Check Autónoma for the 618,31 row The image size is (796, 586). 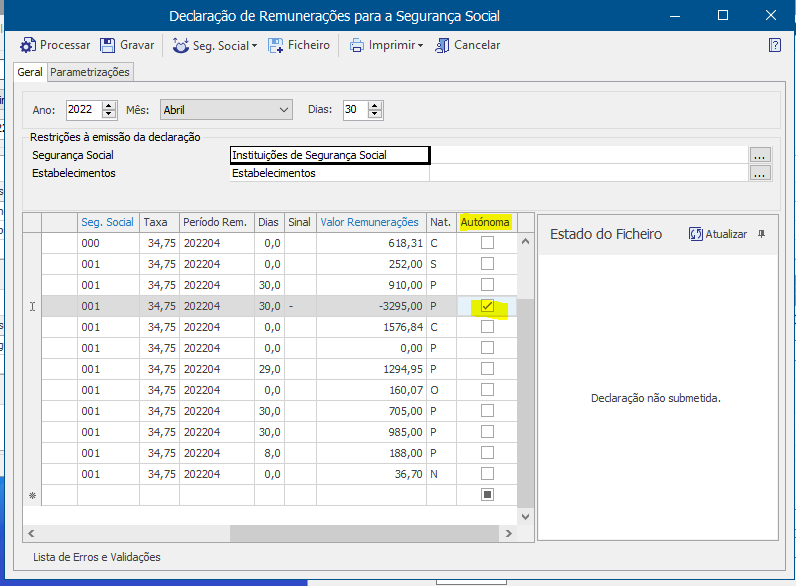tap(487, 243)
